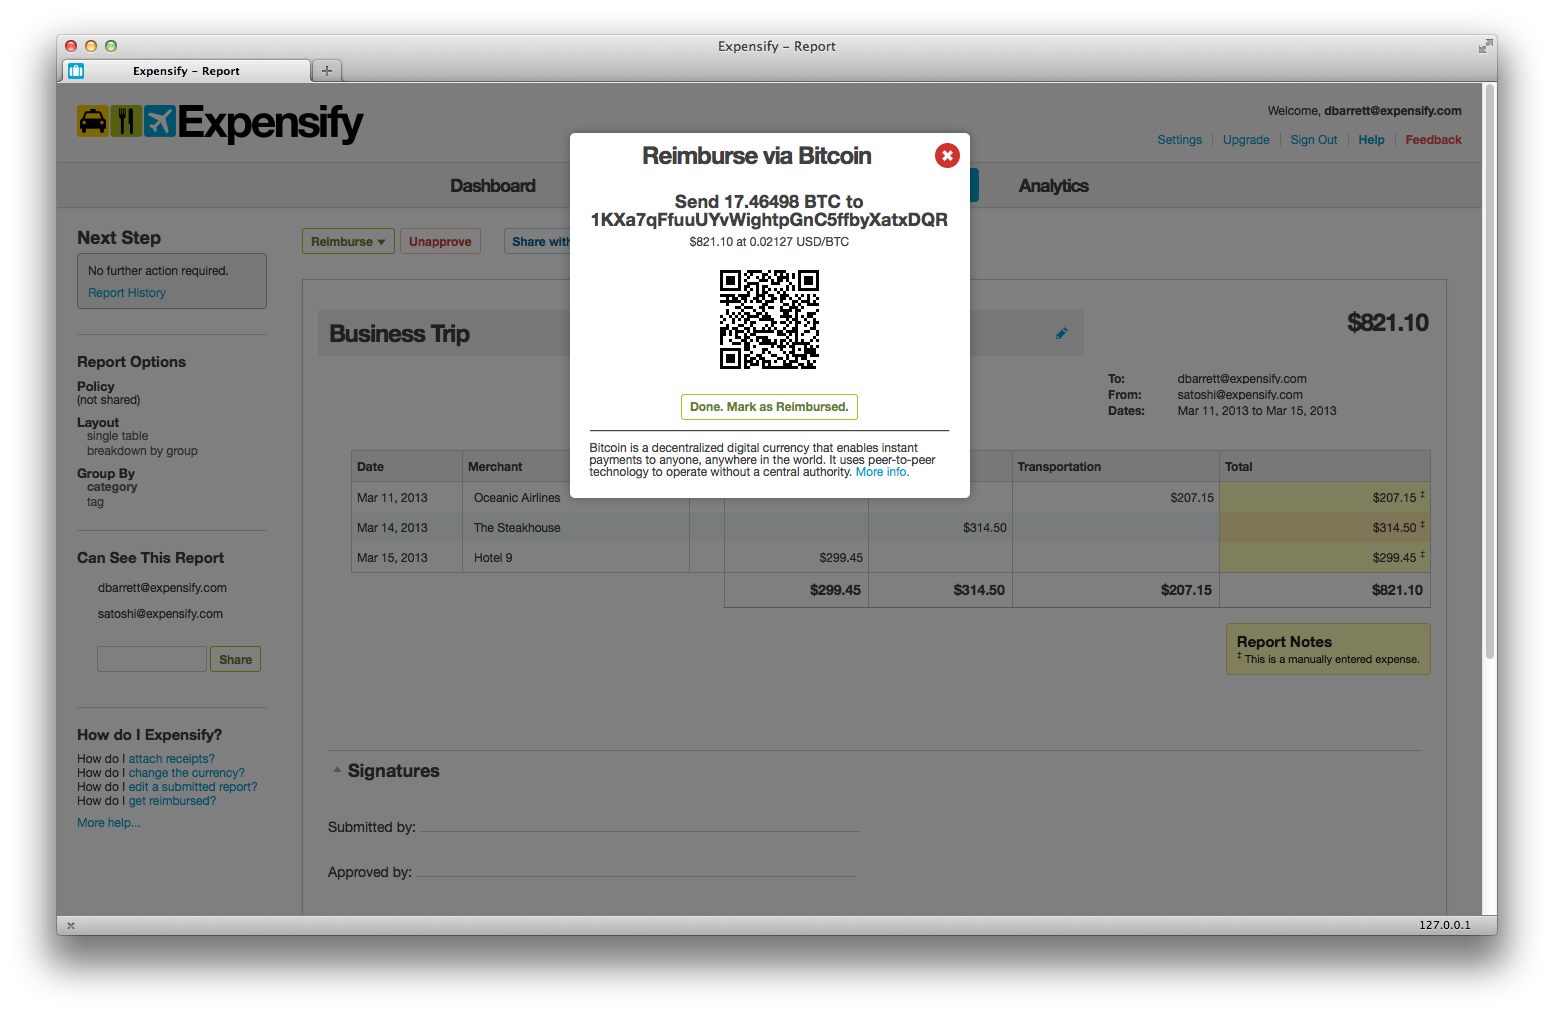Group by category option
The image size is (1554, 1014).
tap(112, 487)
